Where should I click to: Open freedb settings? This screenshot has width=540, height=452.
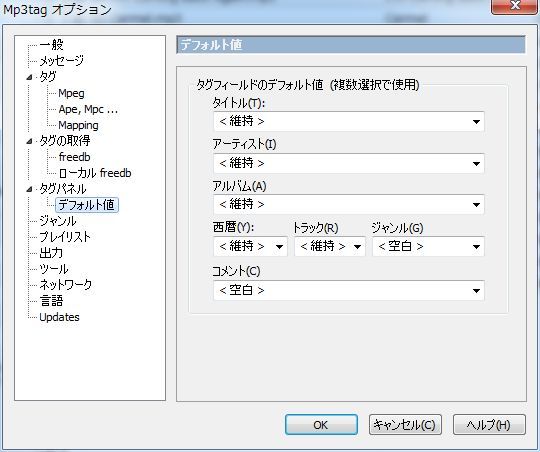tap(74, 157)
